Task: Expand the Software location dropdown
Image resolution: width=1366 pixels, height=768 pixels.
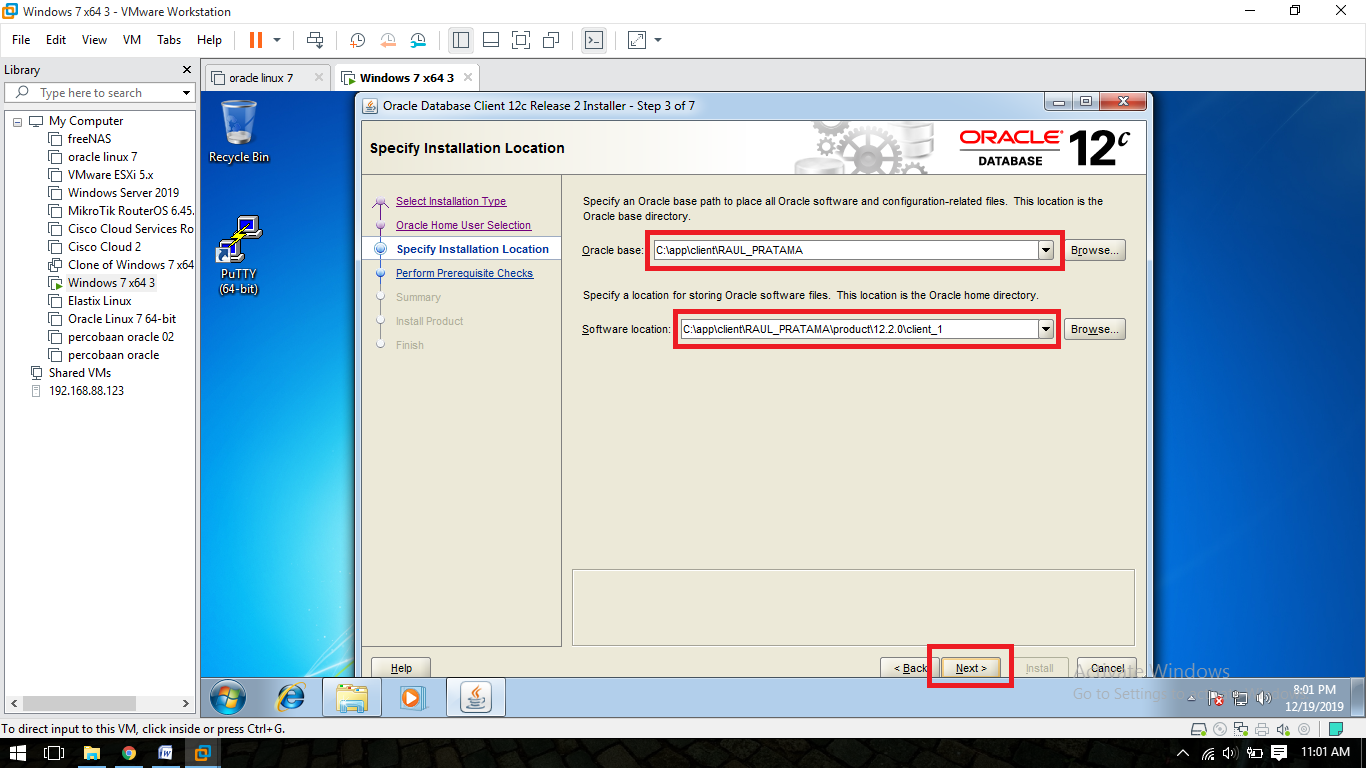Action: click(1046, 329)
